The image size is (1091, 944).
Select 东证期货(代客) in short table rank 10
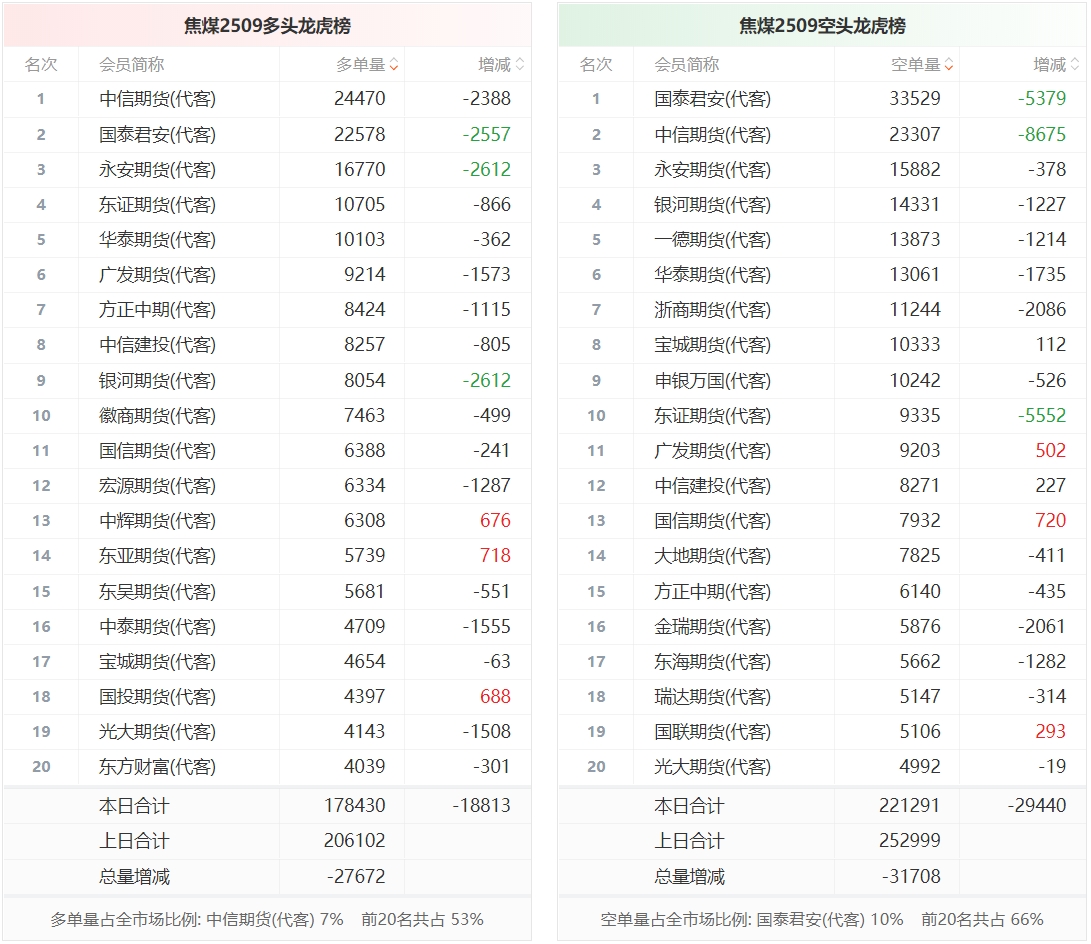pos(712,415)
